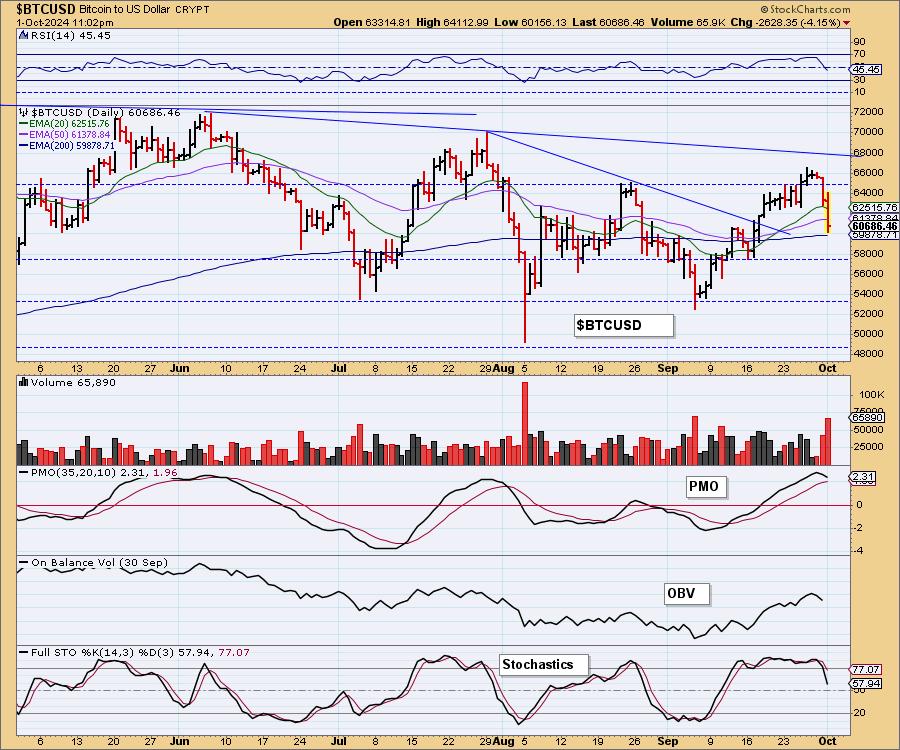The width and height of the screenshot is (900, 750).
Task: Click the 62515.76 price tag on right axis
Action: pos(874,207)
